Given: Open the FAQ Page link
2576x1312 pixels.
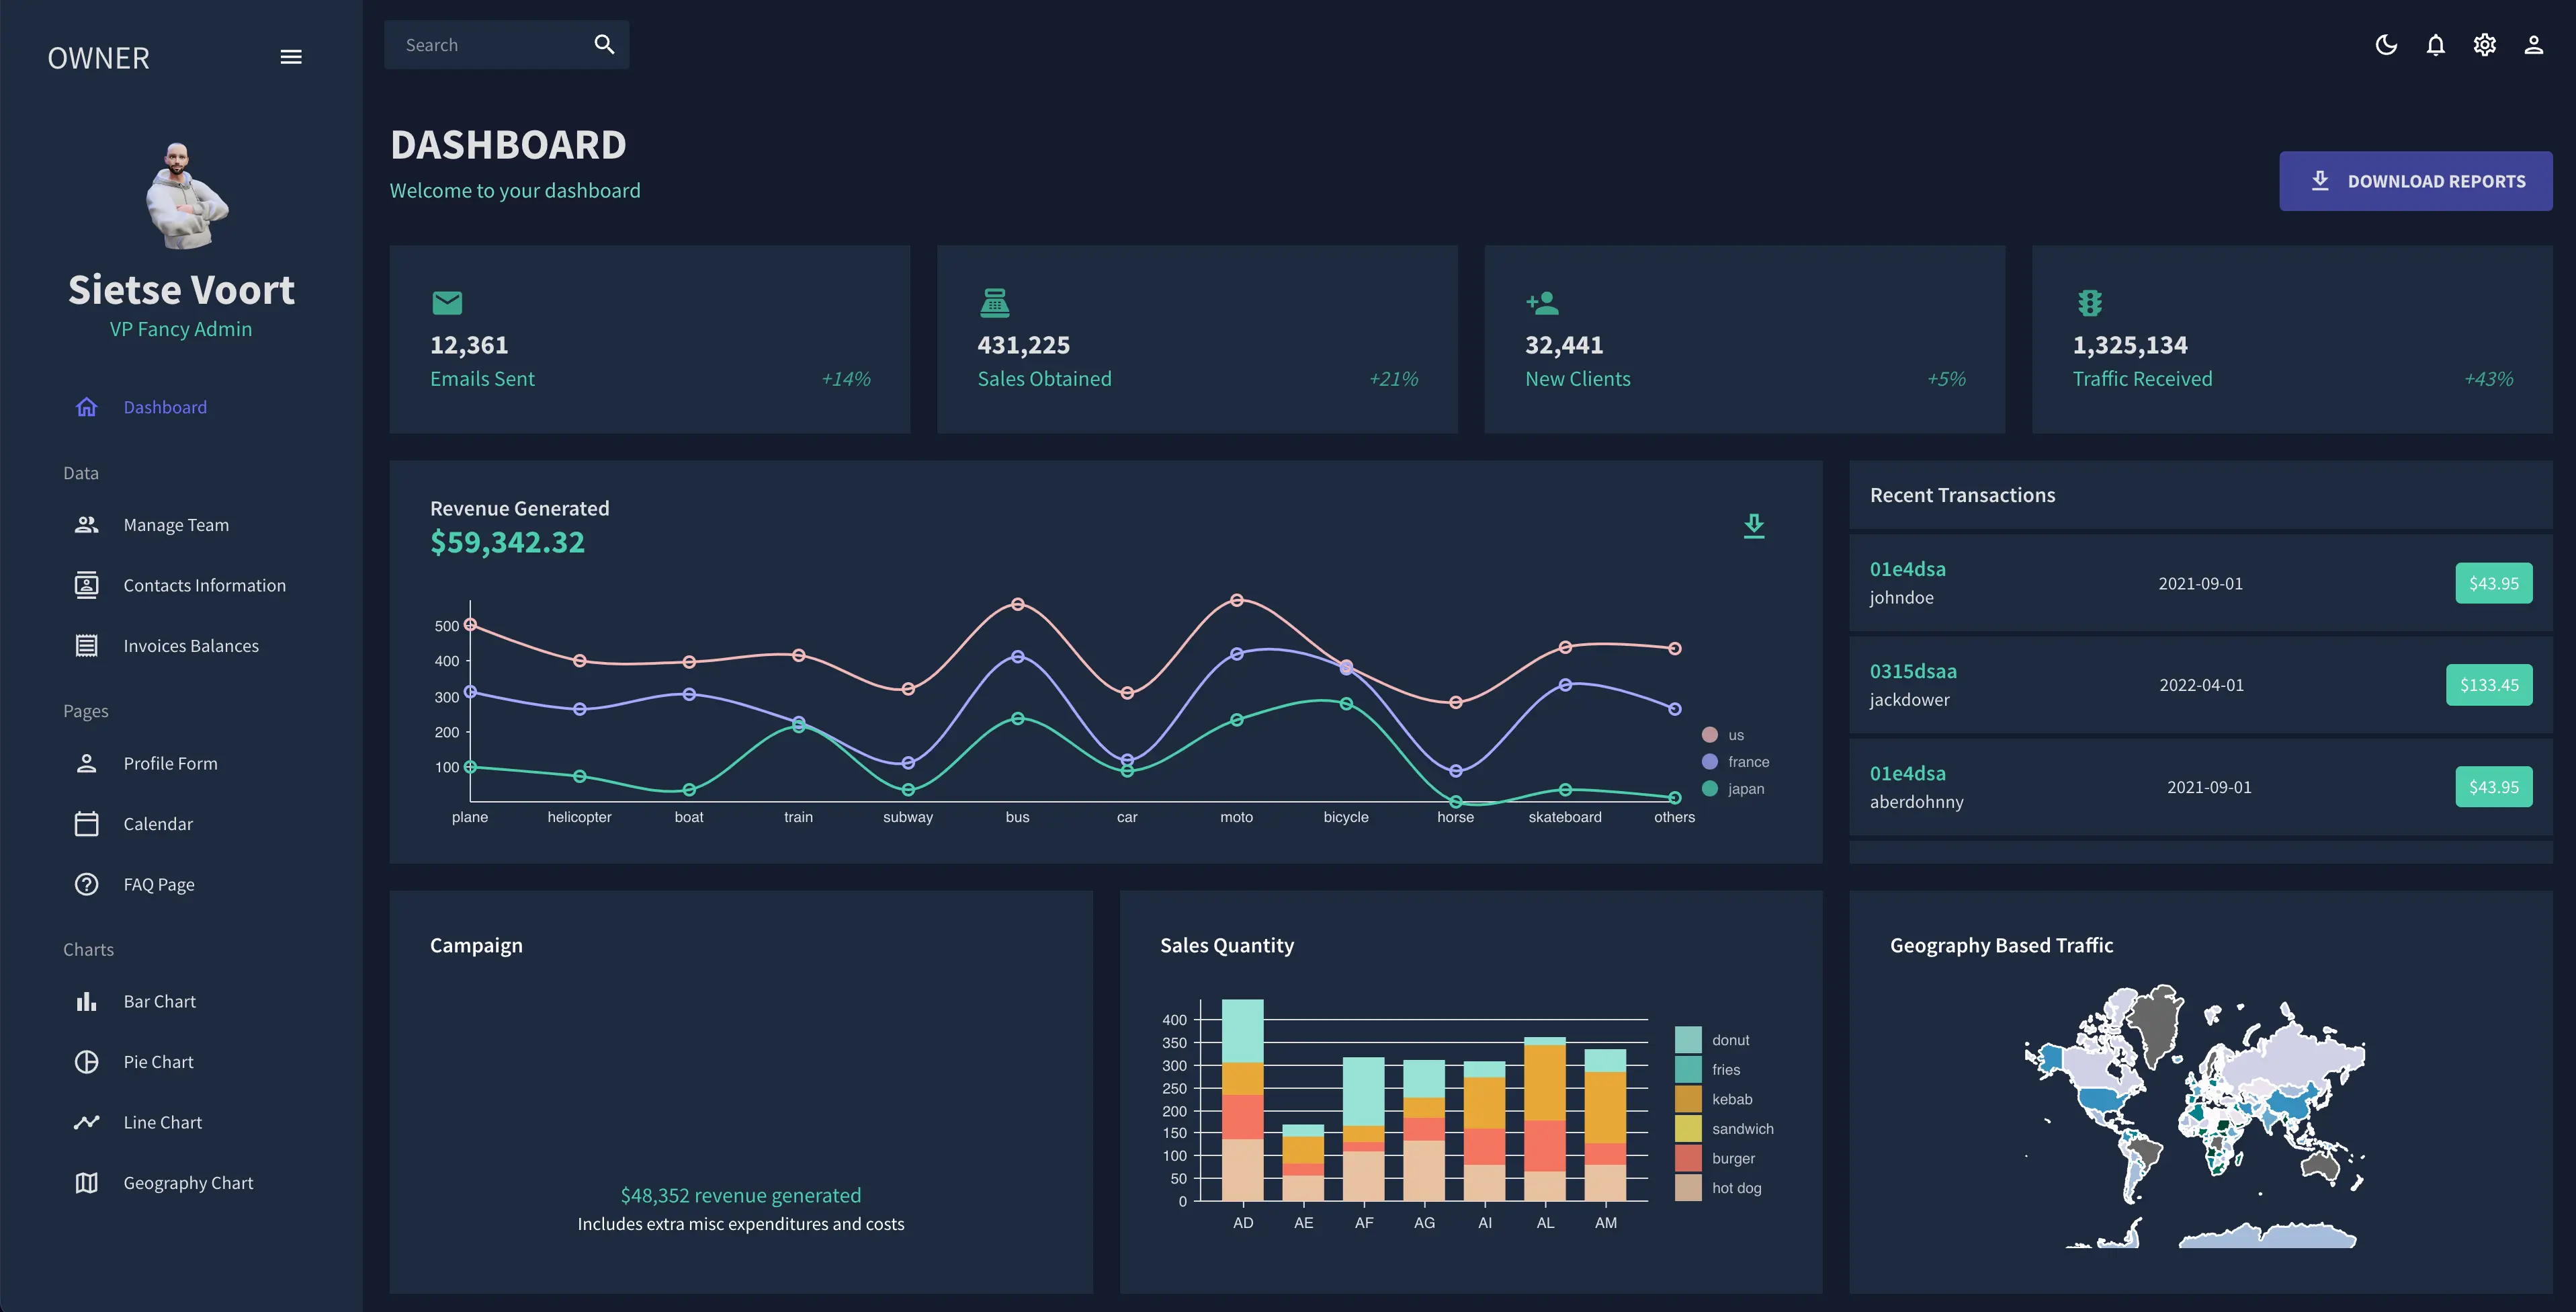Looking at the screenshot, I should click(159, 884).
